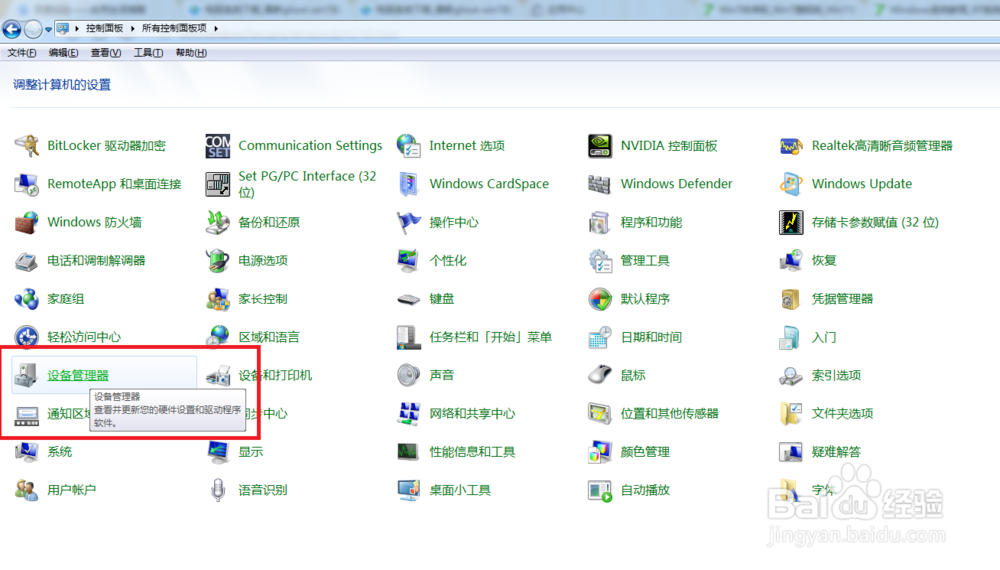Open Windows CardSpace icon
The width and height of the screenshot is (1000, 570).
pyautogui.click(x=408, y=184)
